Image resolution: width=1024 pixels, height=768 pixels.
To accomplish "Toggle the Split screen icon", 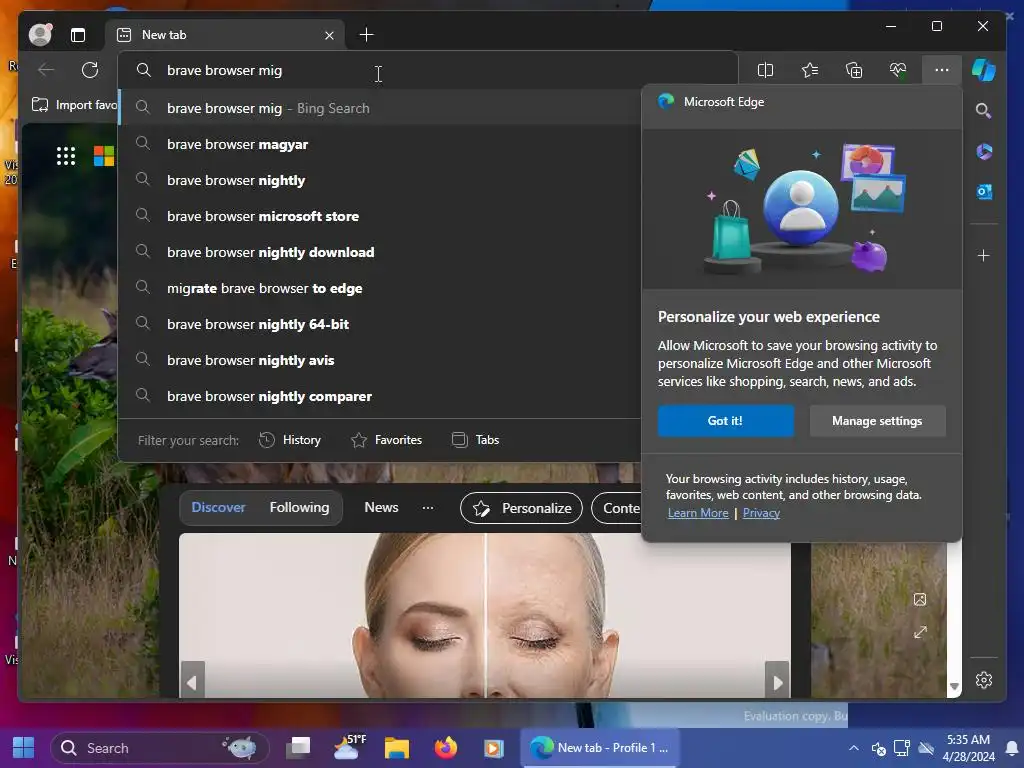I will point(765,70).
